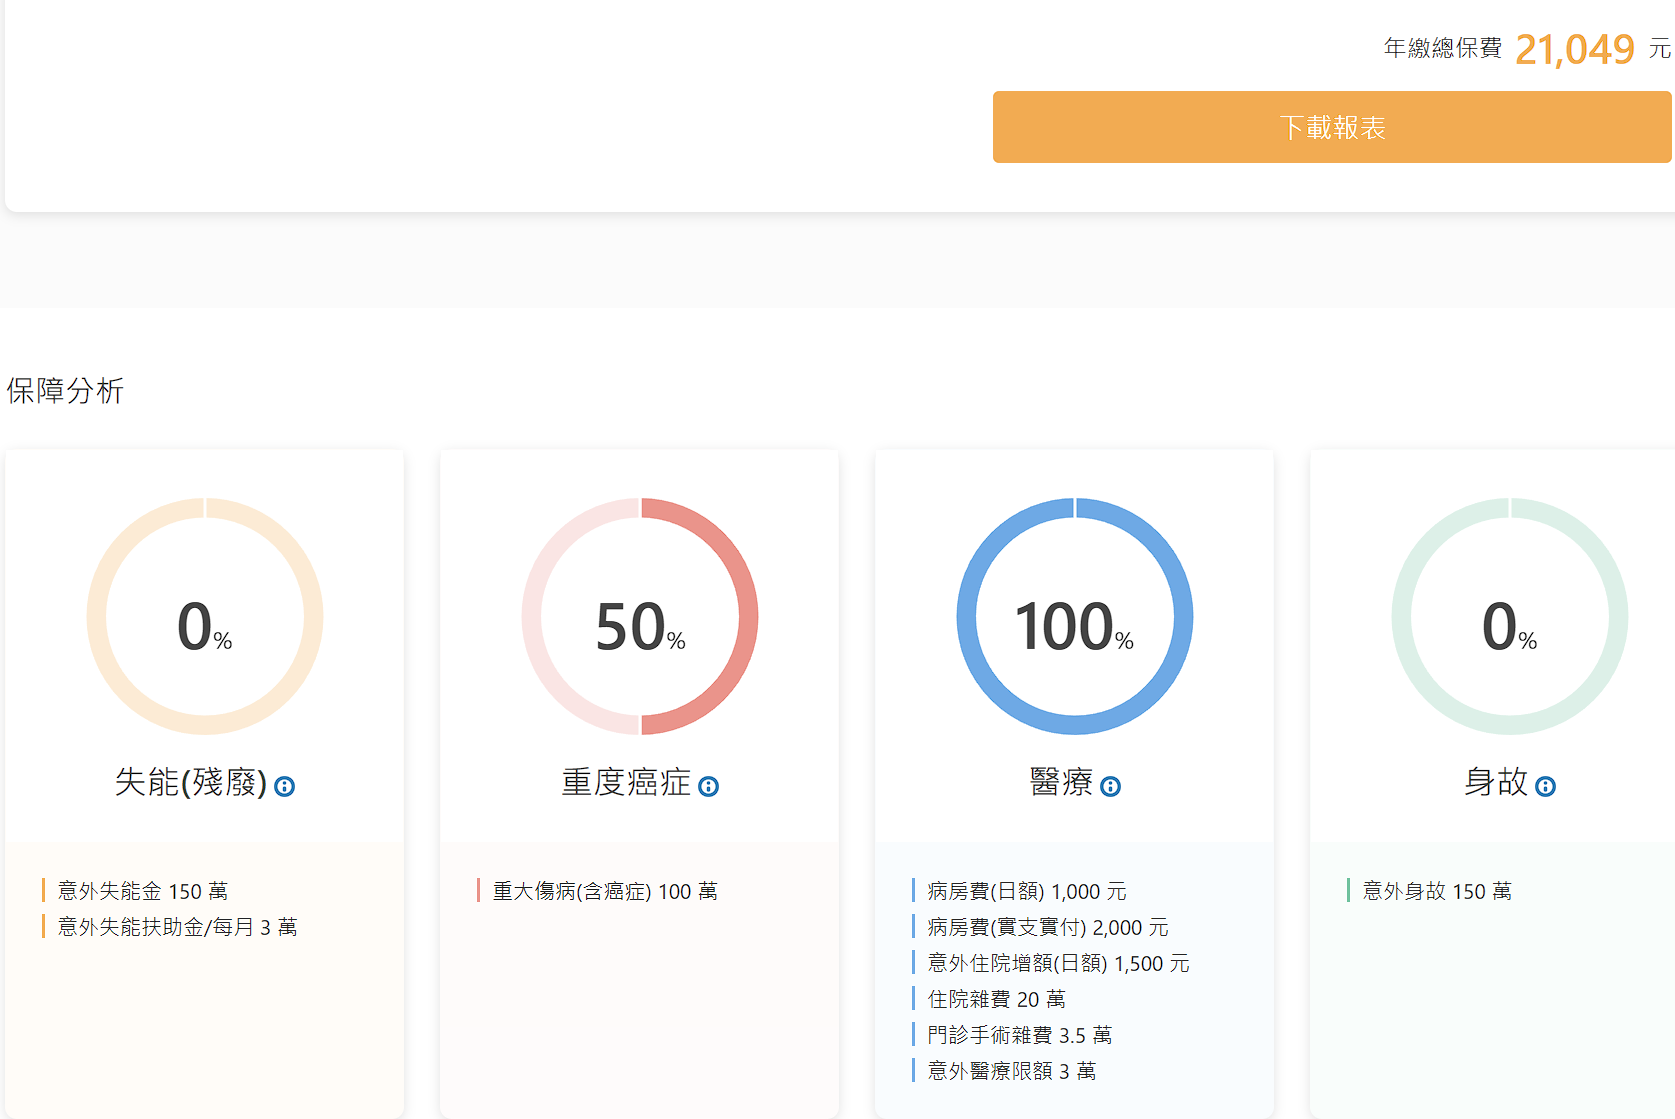Select 意外失能金 150 萬 item

(143, 891)
